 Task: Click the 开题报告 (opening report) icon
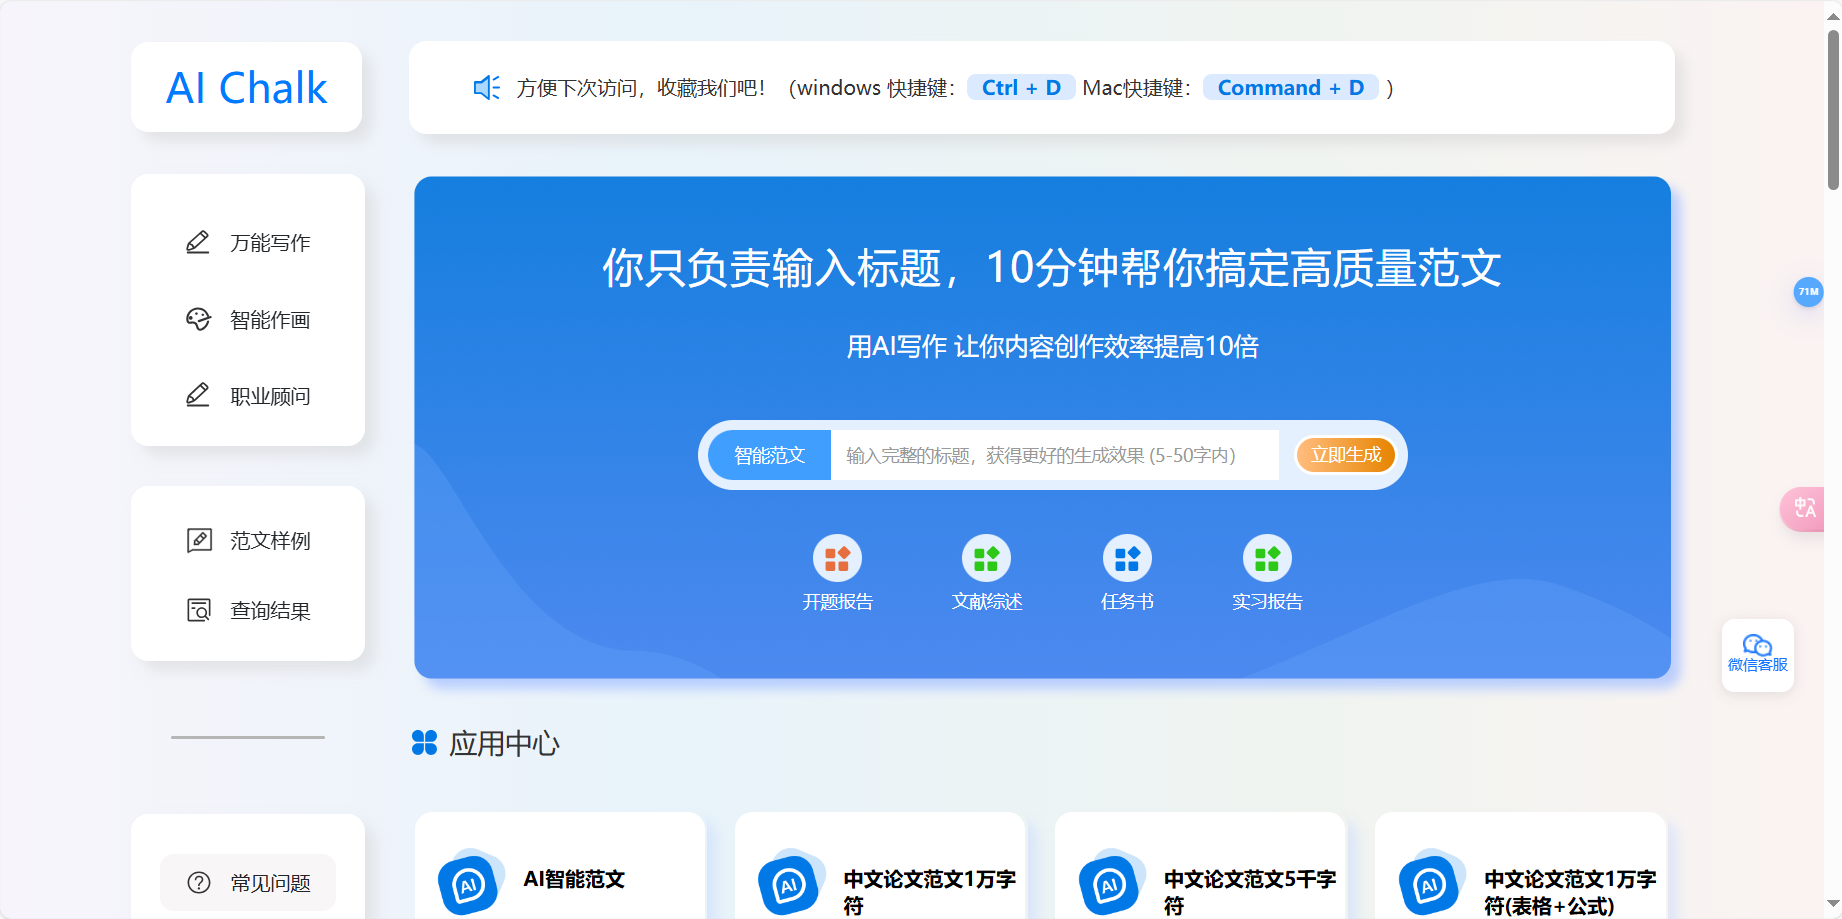coord(838,559)
